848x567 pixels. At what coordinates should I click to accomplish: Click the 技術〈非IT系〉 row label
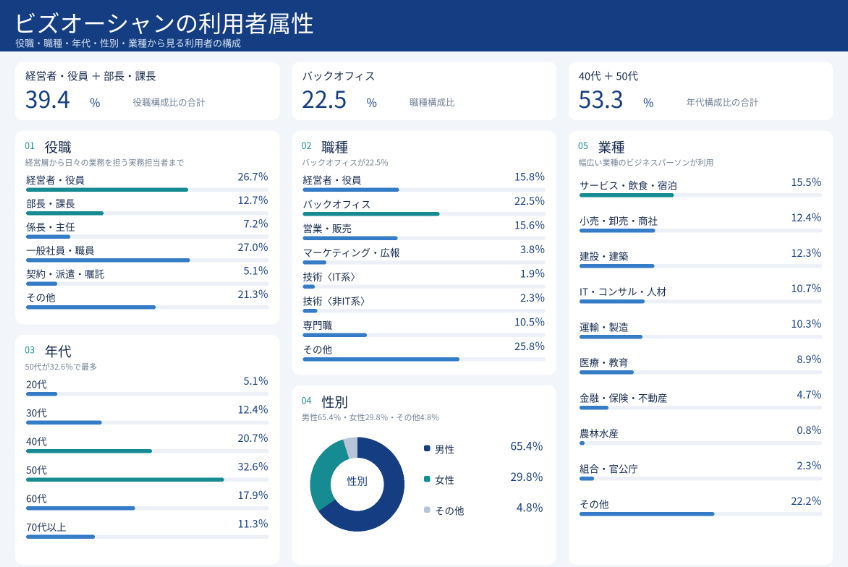pos(334,301)
